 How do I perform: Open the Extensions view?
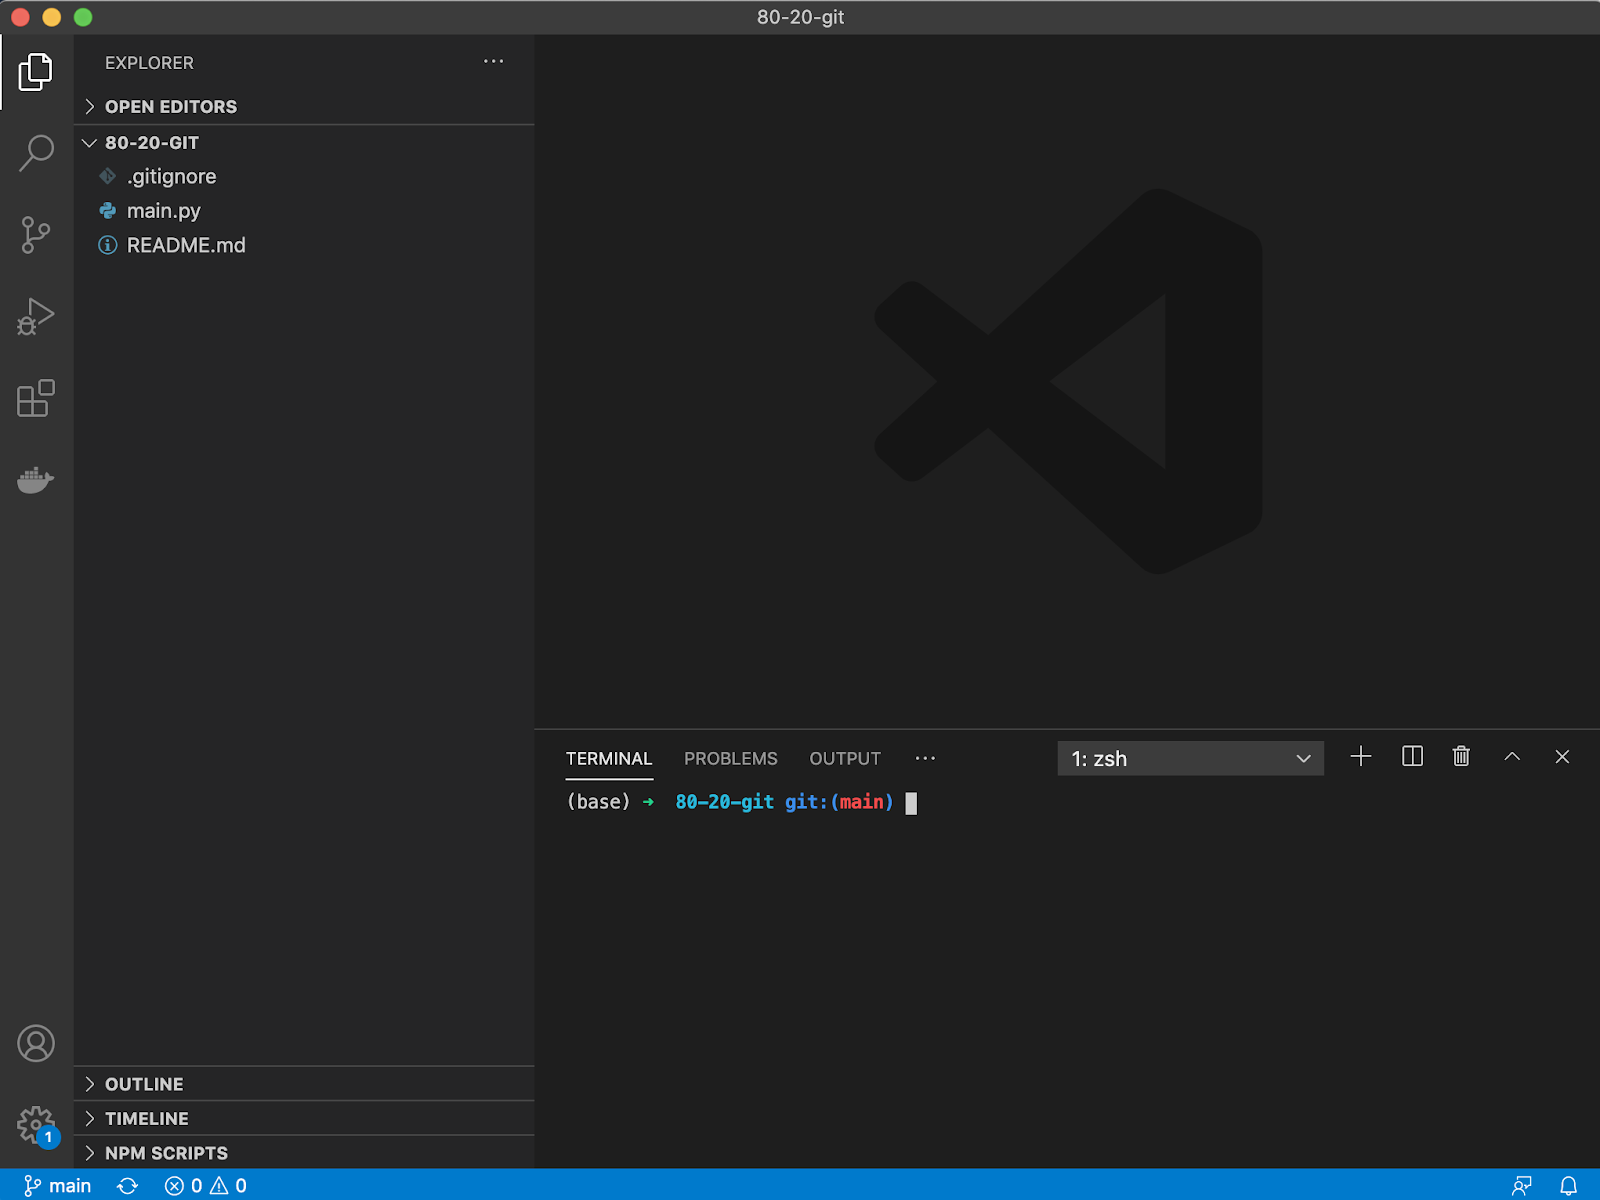[36, 398]
